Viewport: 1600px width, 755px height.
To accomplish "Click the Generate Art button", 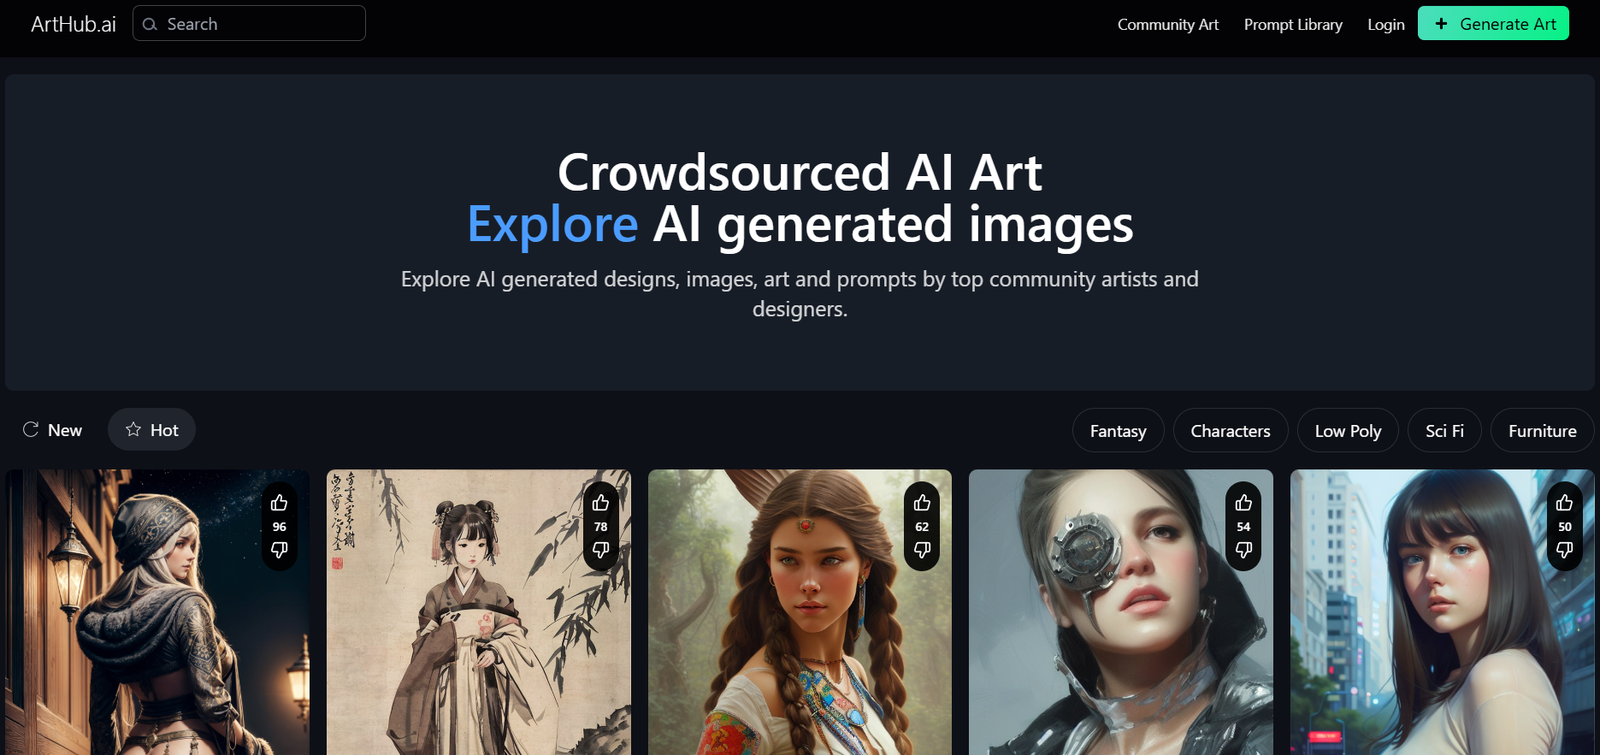I will (1493, 24).
